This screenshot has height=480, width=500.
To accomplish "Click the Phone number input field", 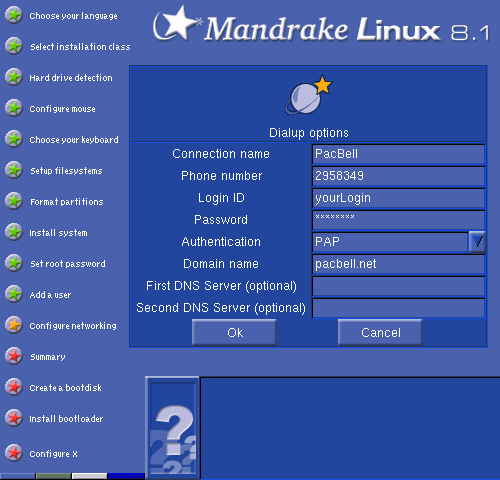I will click(398, 176).
